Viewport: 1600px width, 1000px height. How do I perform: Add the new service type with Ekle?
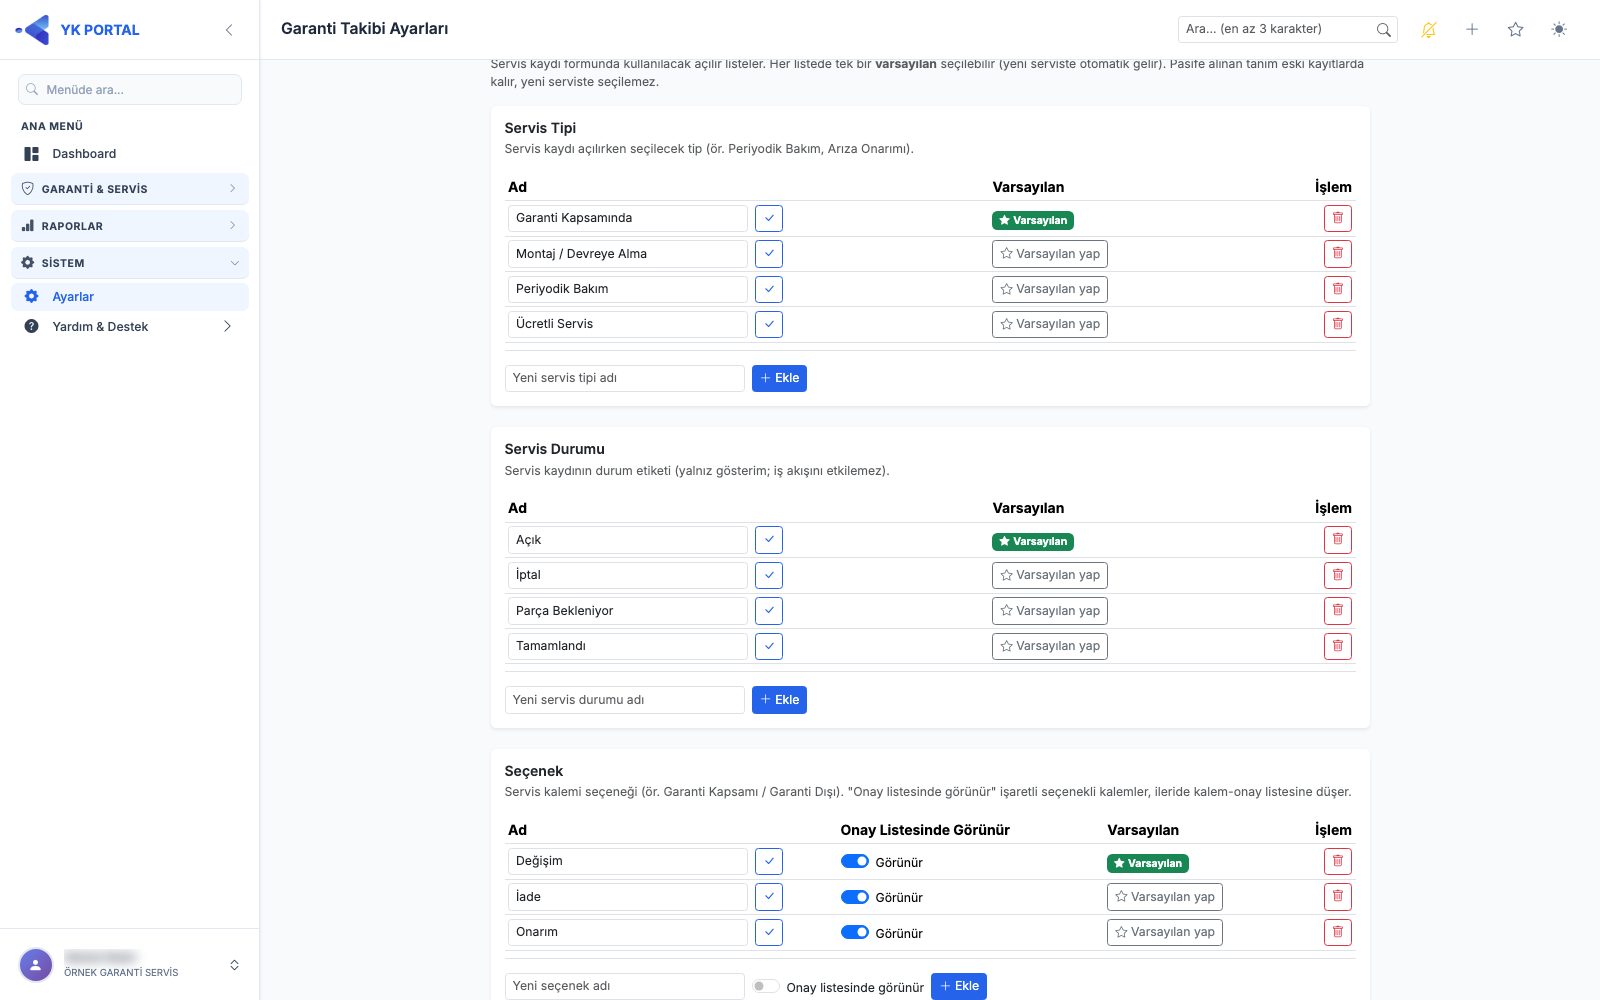coord(779,378)
